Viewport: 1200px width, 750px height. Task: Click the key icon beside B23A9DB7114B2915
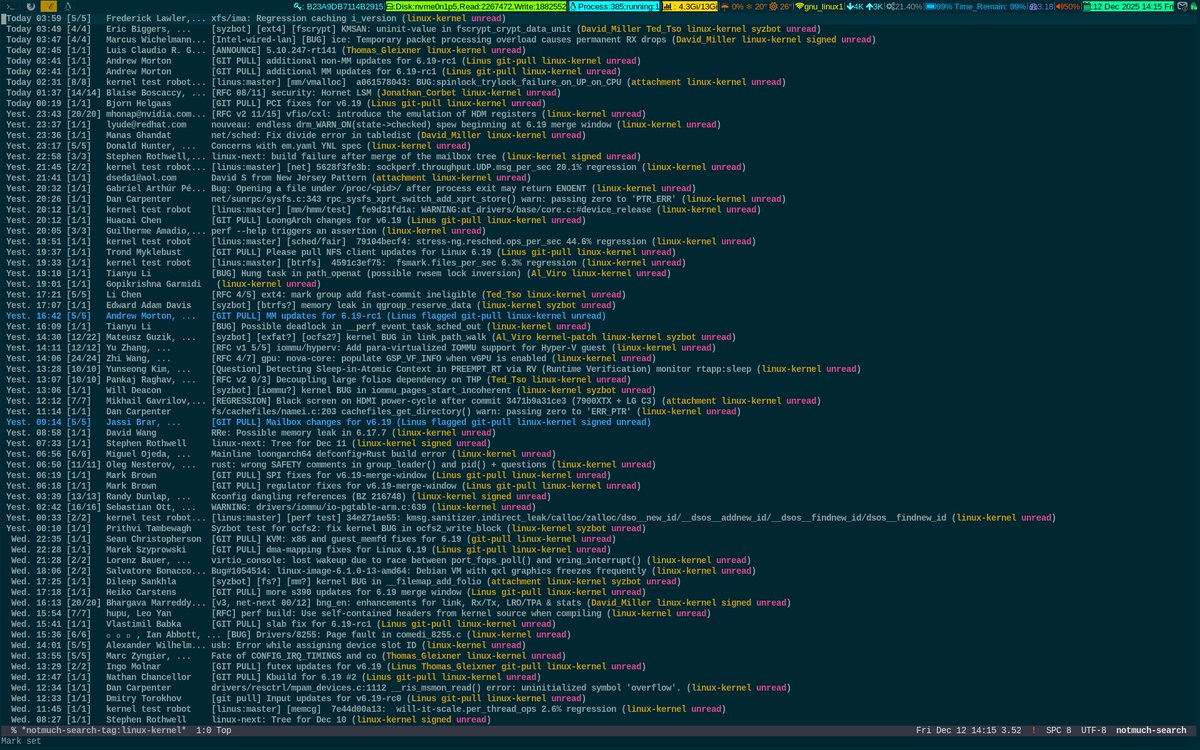pos(297,6)
